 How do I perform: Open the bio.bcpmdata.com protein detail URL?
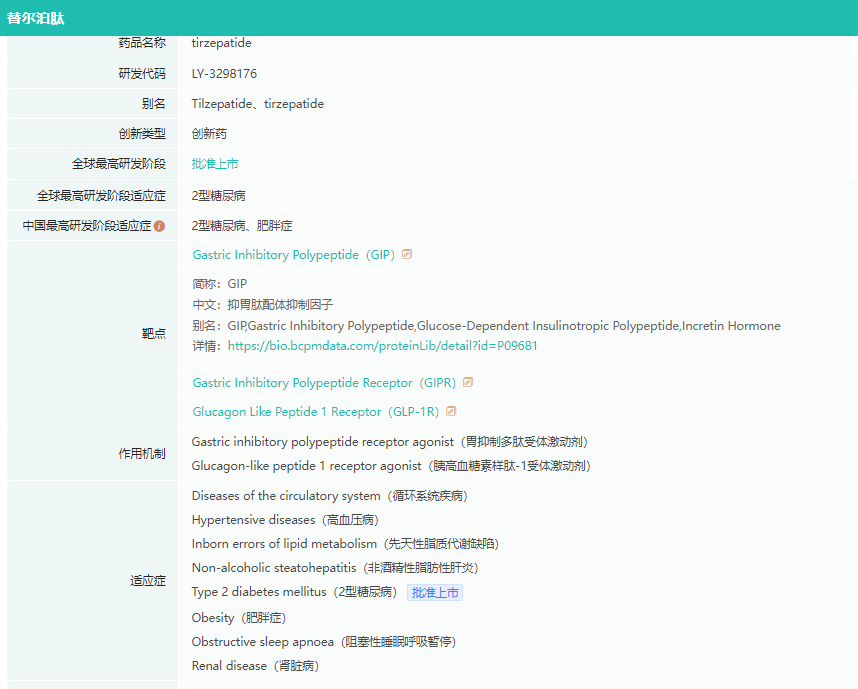pos(382,346)
